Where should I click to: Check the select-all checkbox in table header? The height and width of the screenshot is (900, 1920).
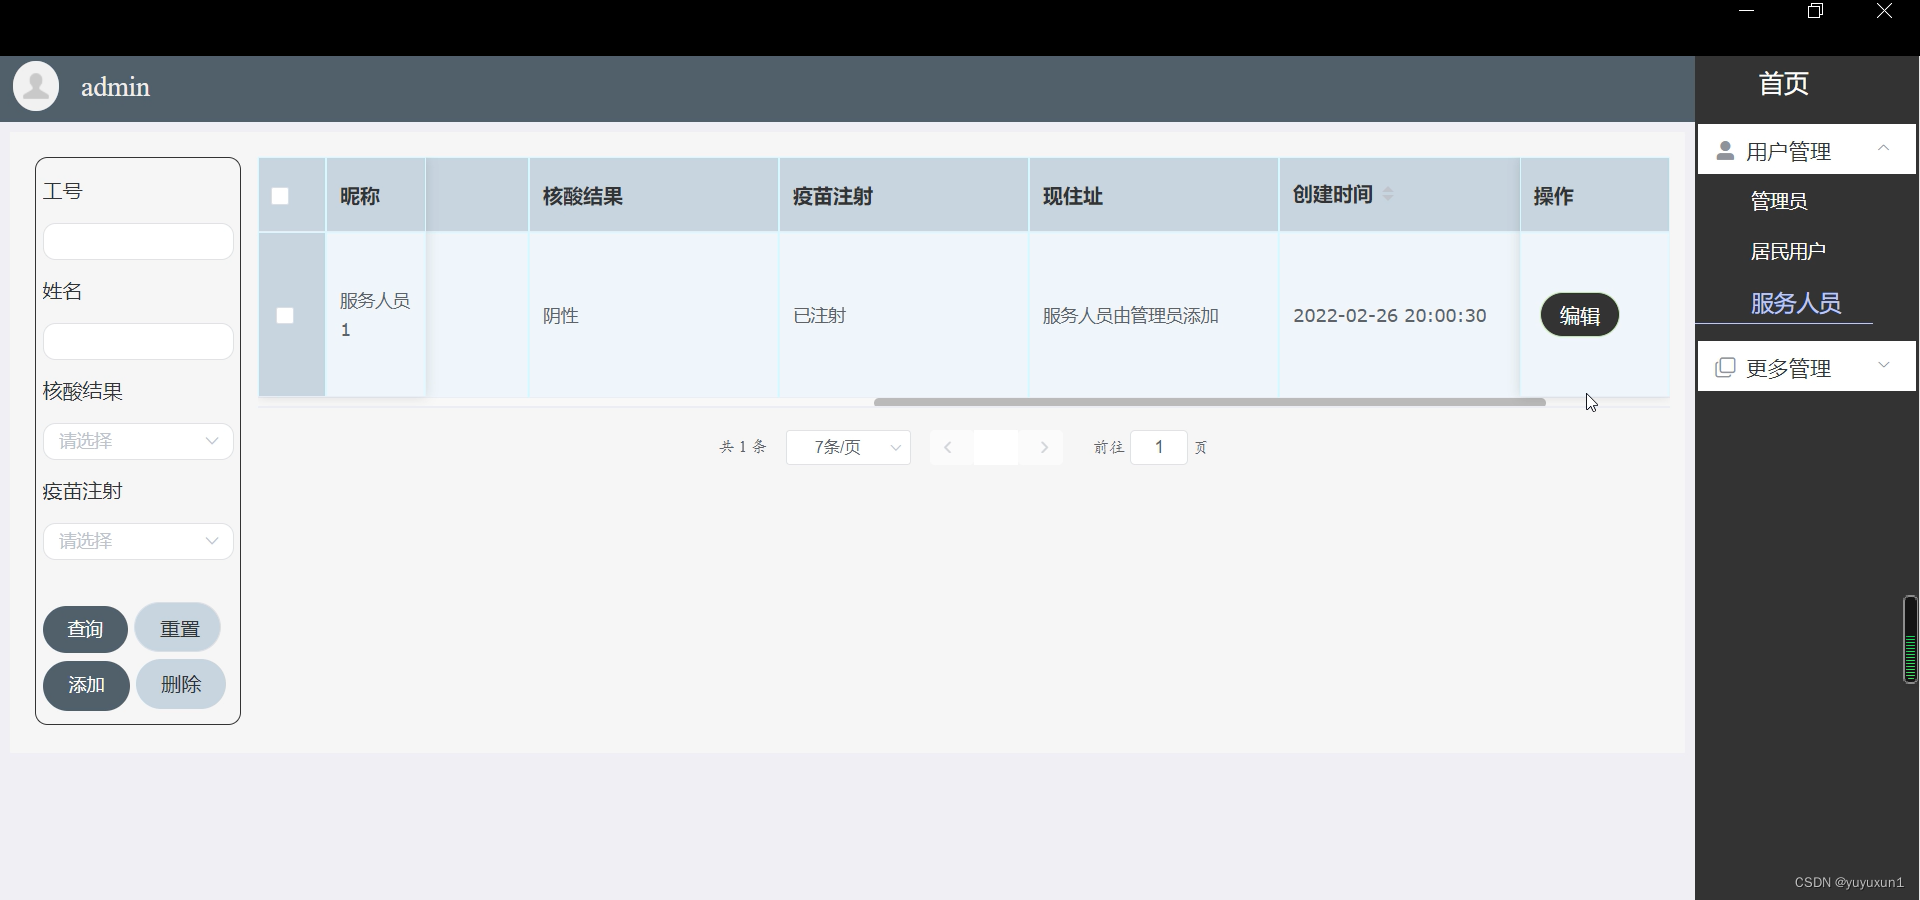point(279,196)
